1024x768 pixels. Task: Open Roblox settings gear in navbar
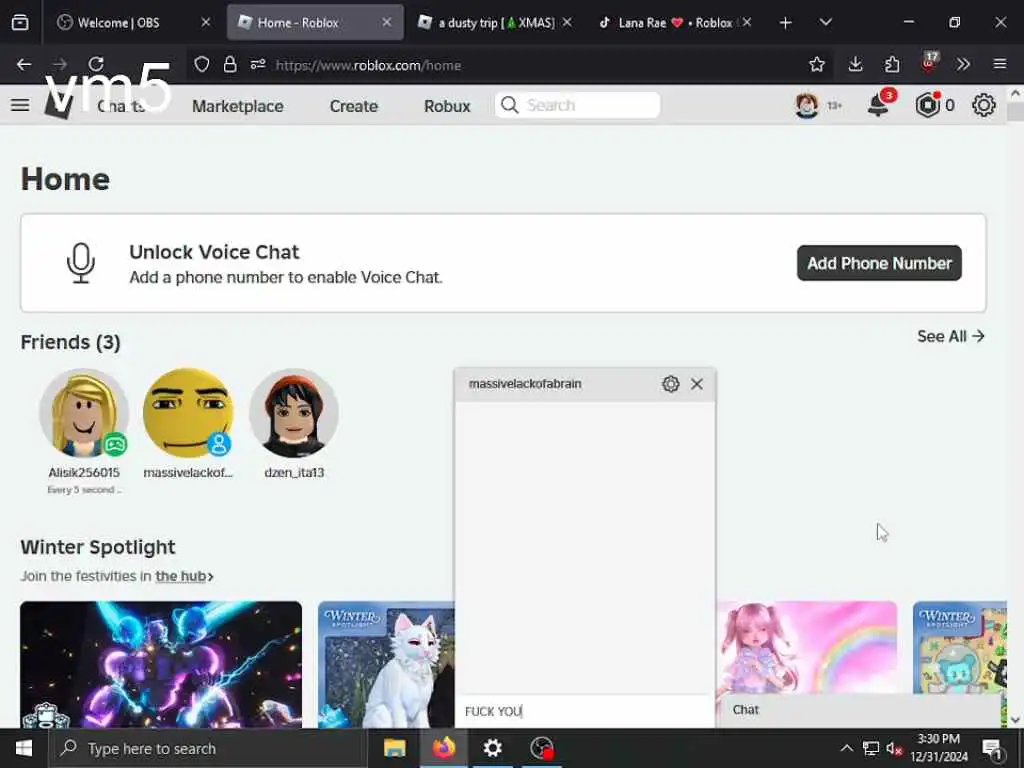tap(984, 105)
